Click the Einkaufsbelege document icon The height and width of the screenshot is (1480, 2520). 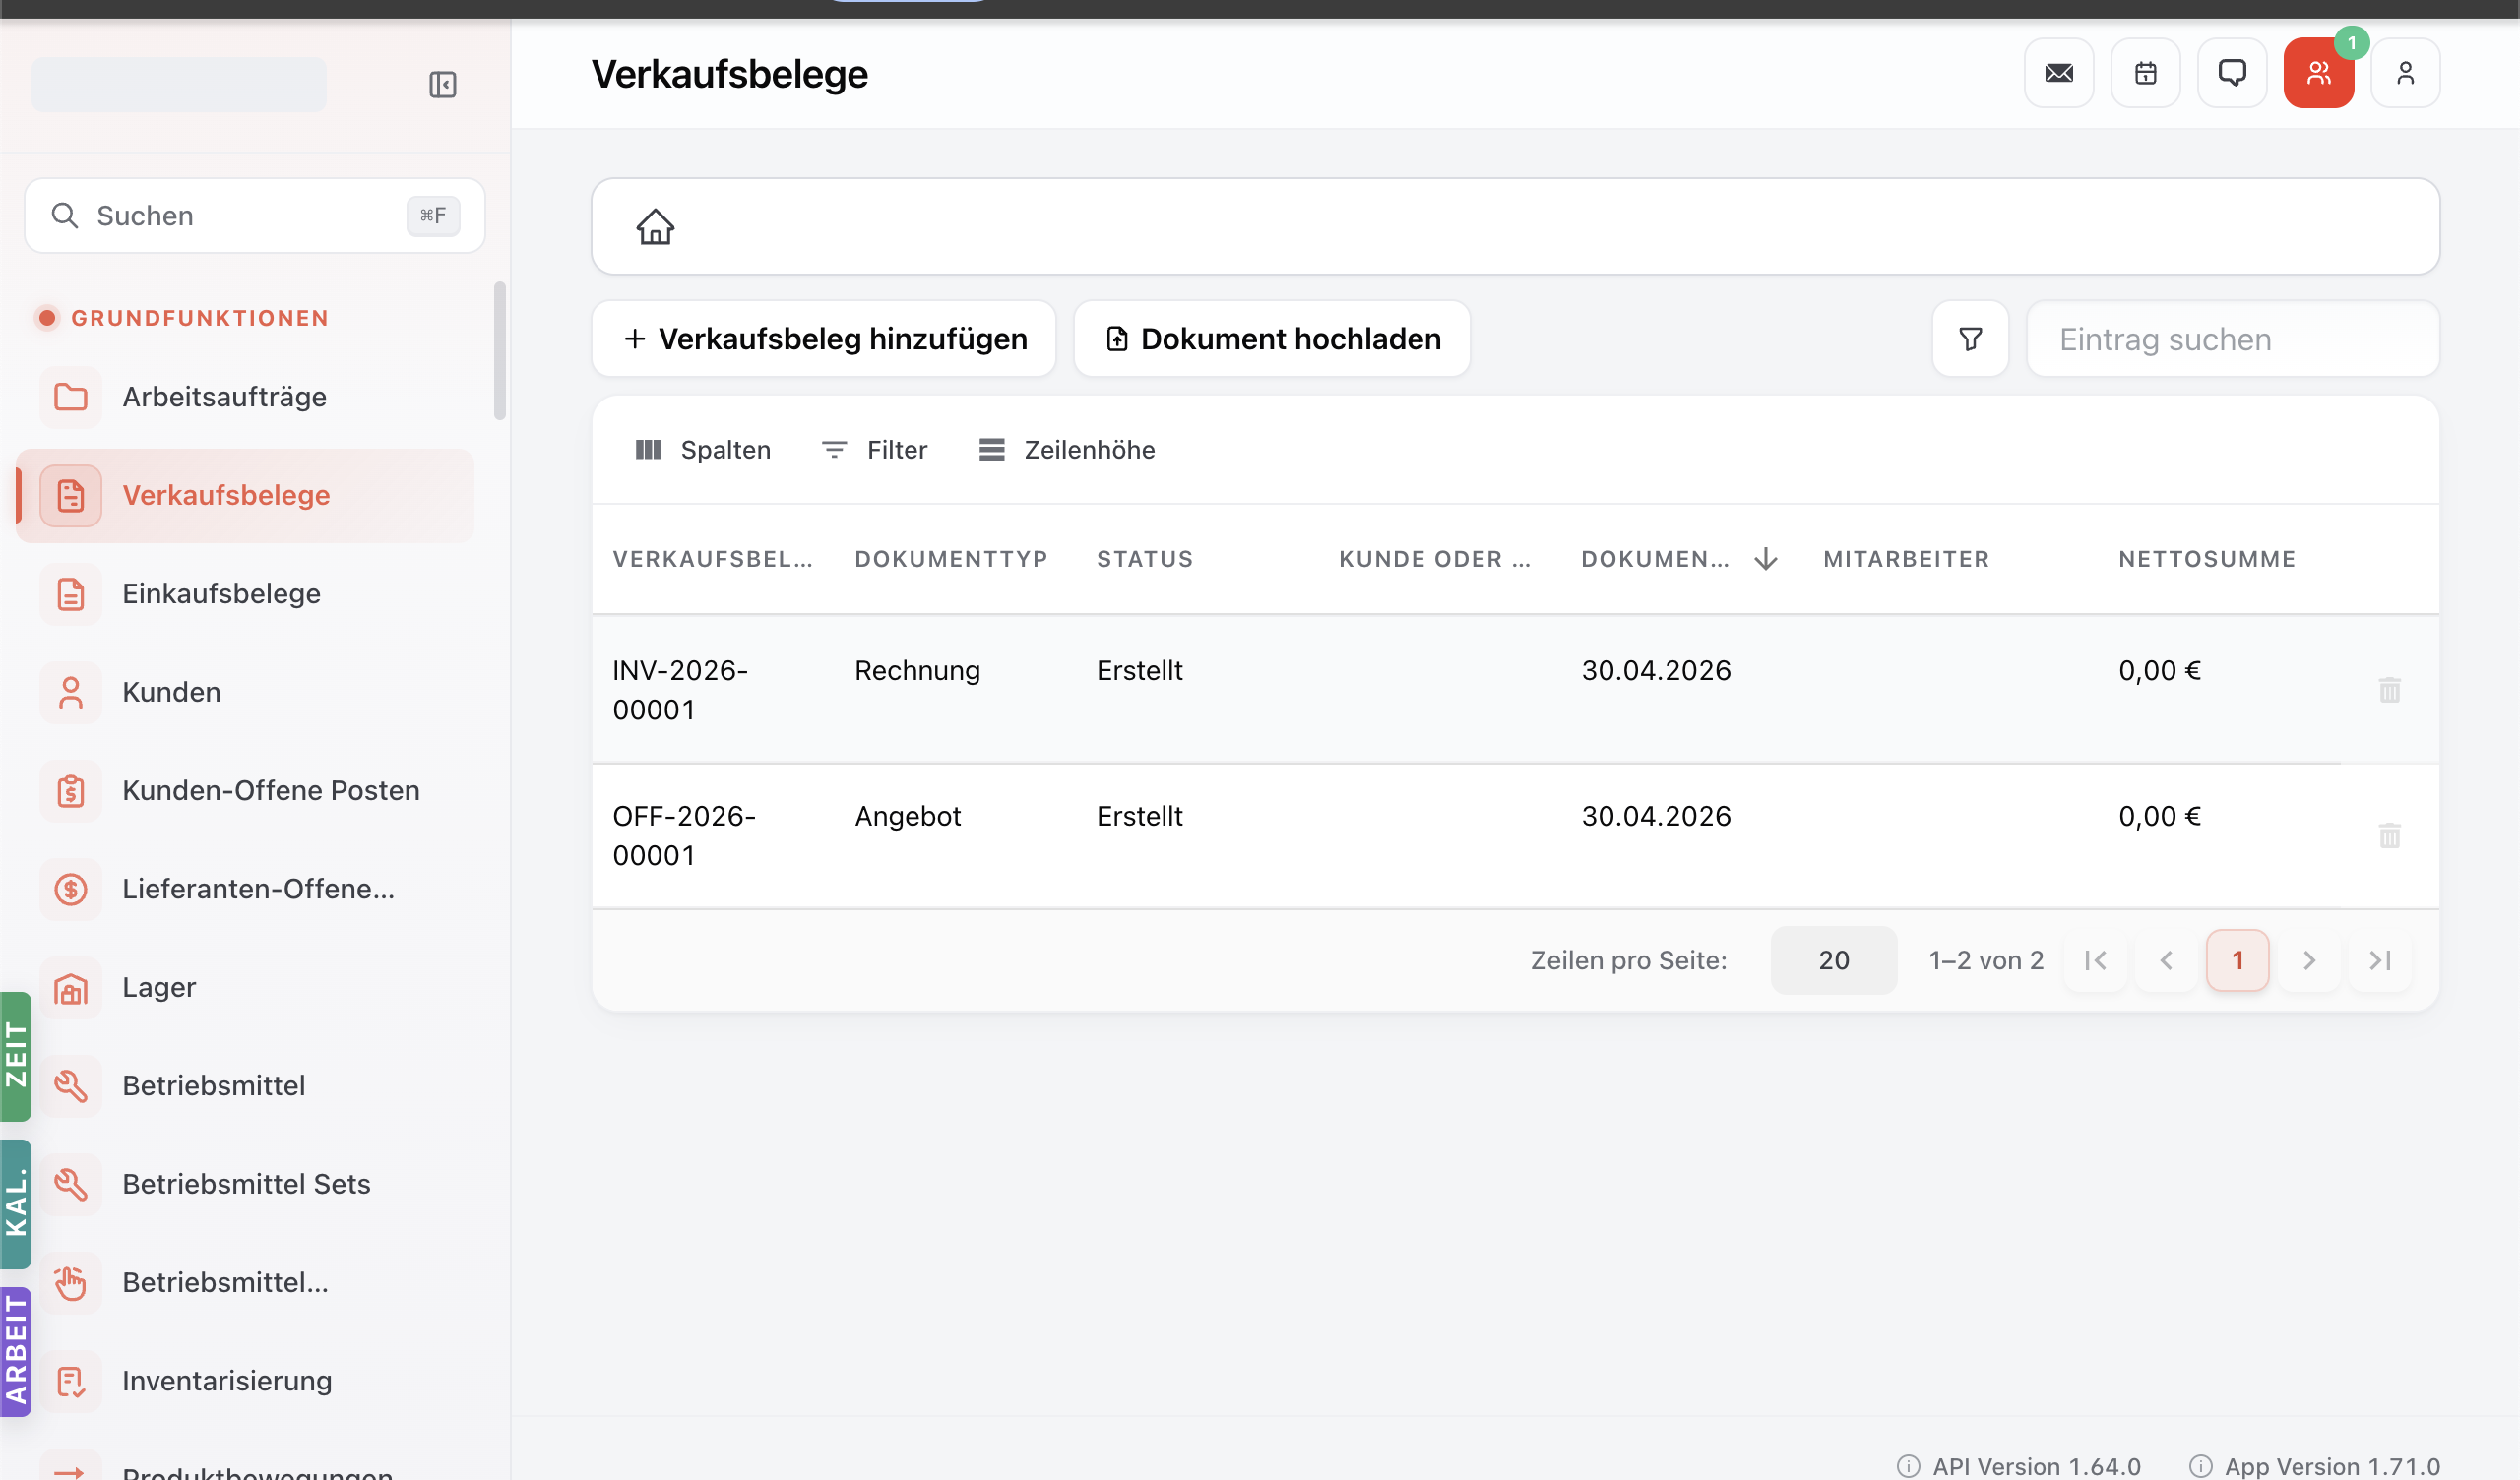70,594
